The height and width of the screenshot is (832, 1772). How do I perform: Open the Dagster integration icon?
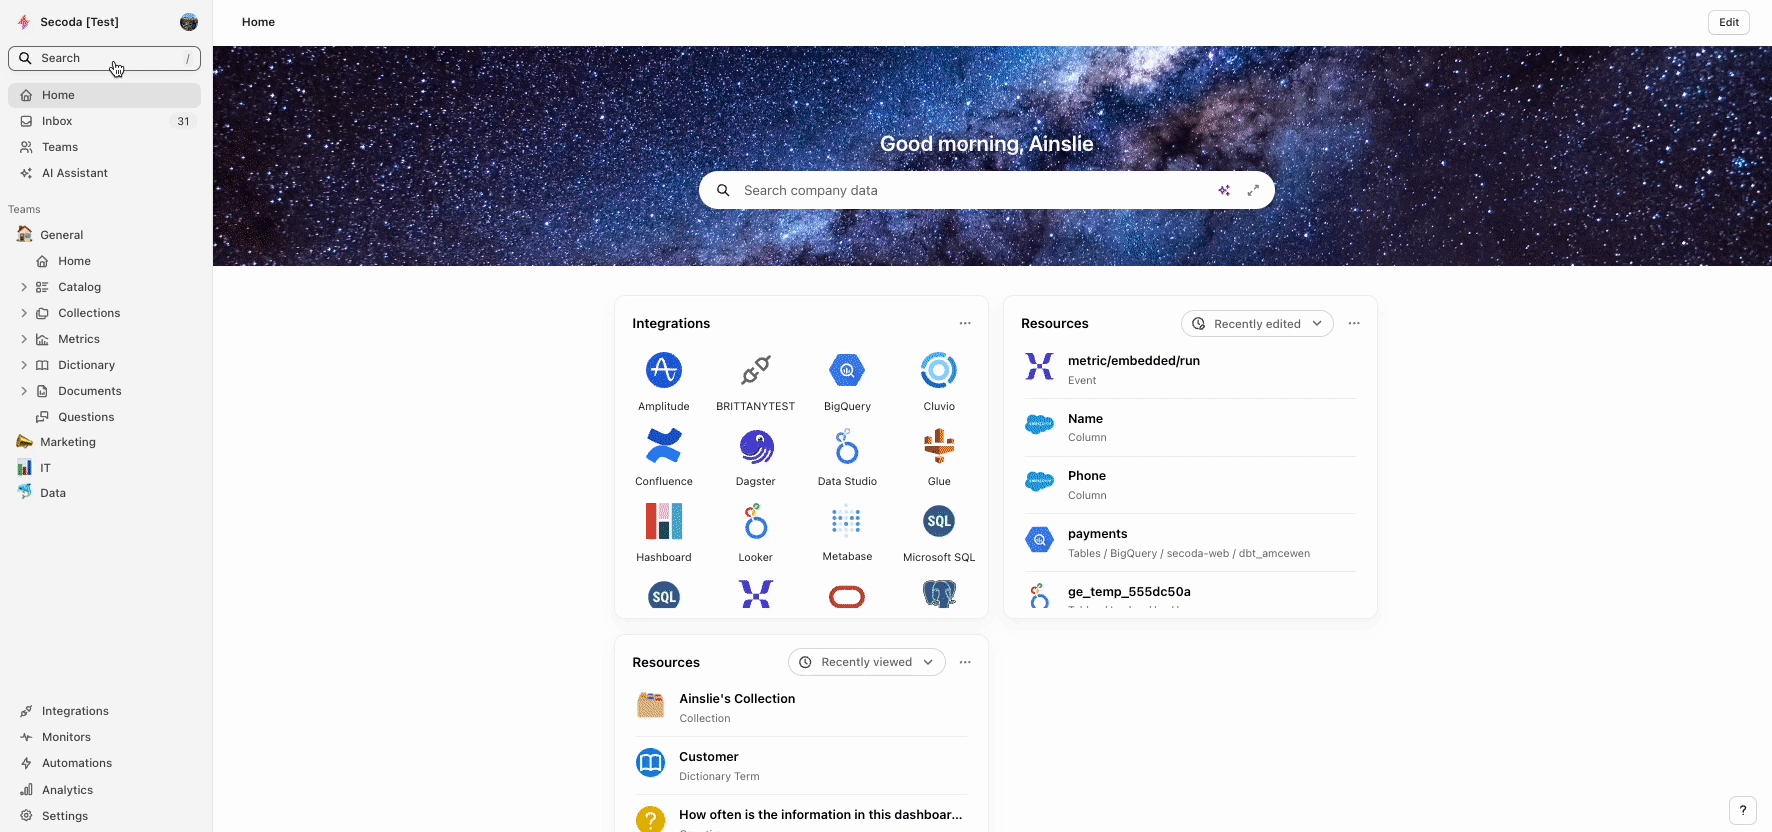click(x=755, y=446)
